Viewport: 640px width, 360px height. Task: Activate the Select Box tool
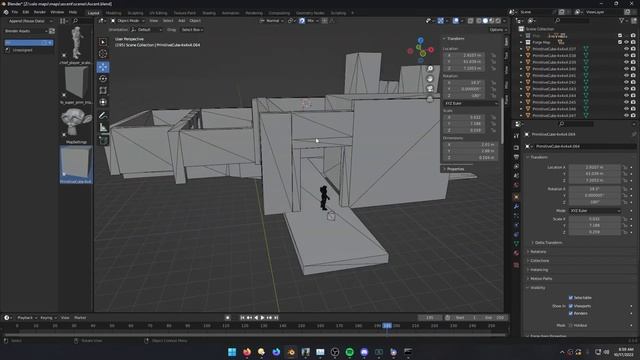pos(103,42)
